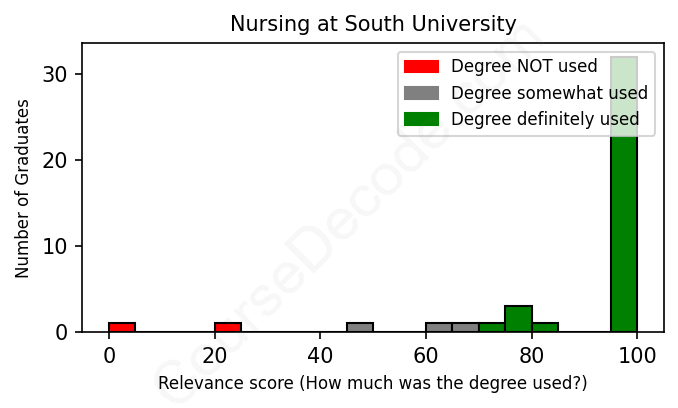Viewport: 678px width, 408px height.
Task: Click the red Degree NOT used legend swatch
Action: (421, 67)
